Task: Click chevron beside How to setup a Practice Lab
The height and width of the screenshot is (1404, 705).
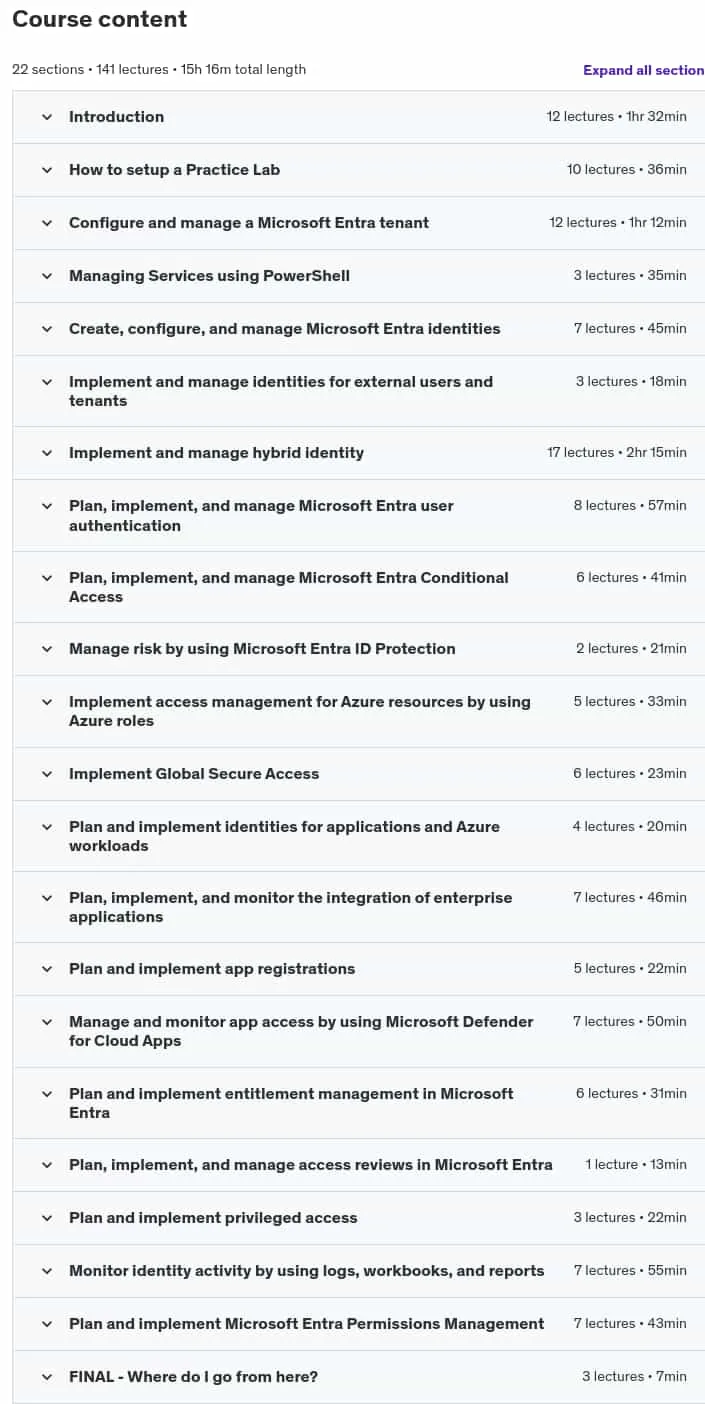Action: pyautogui.click(x=47, y=170)
